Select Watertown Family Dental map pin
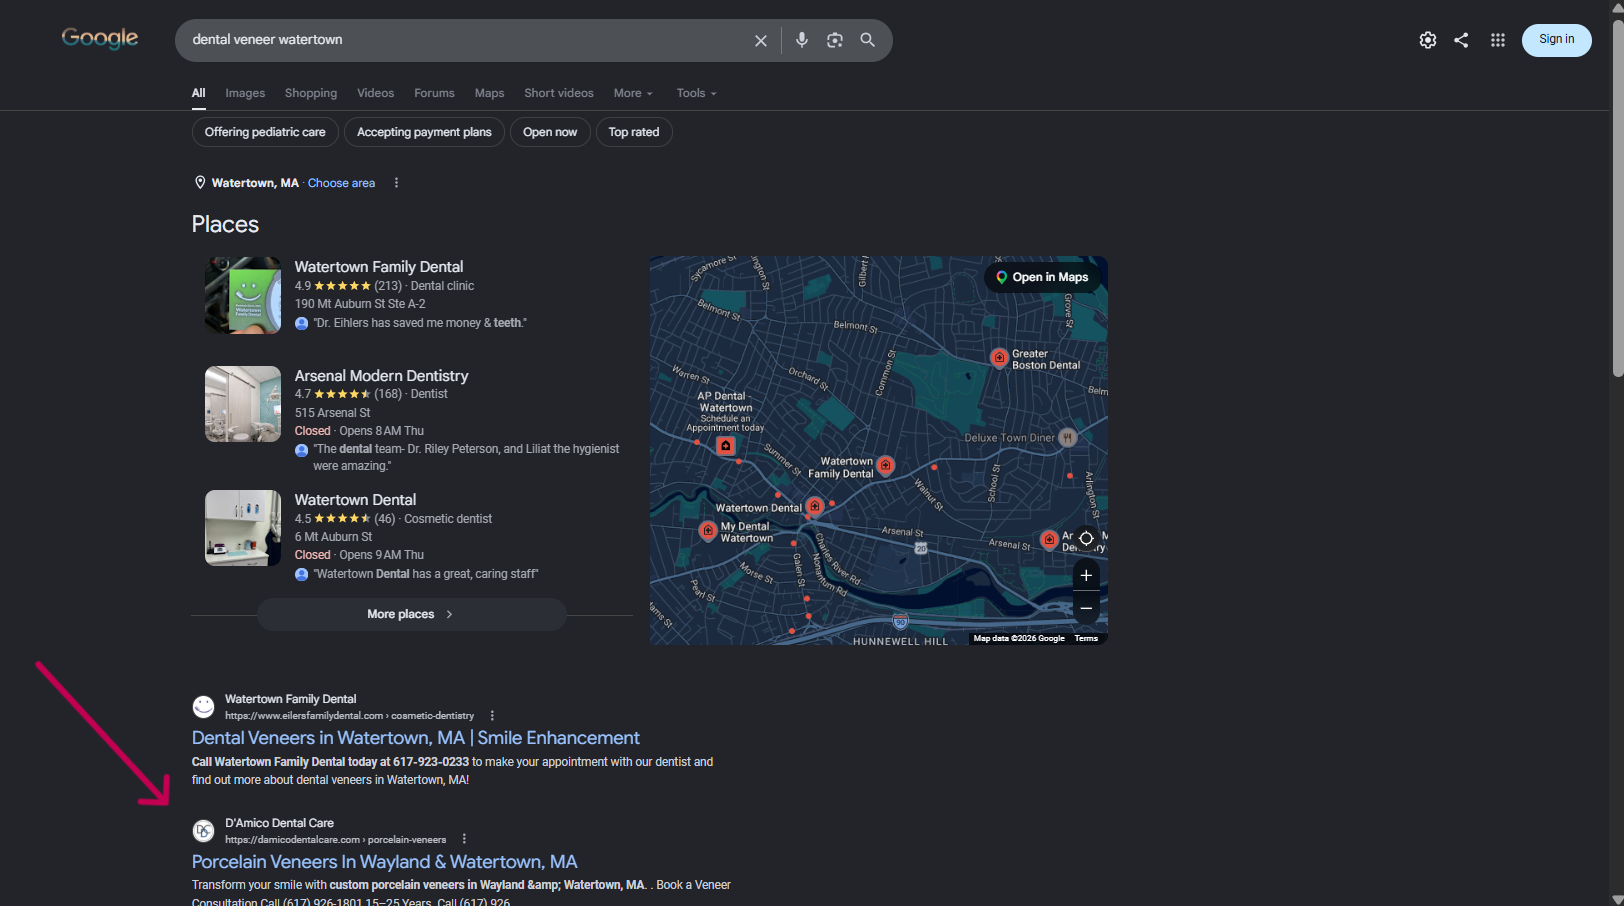The width and height of the screenshot is (1624, 906). coord(885,465)
